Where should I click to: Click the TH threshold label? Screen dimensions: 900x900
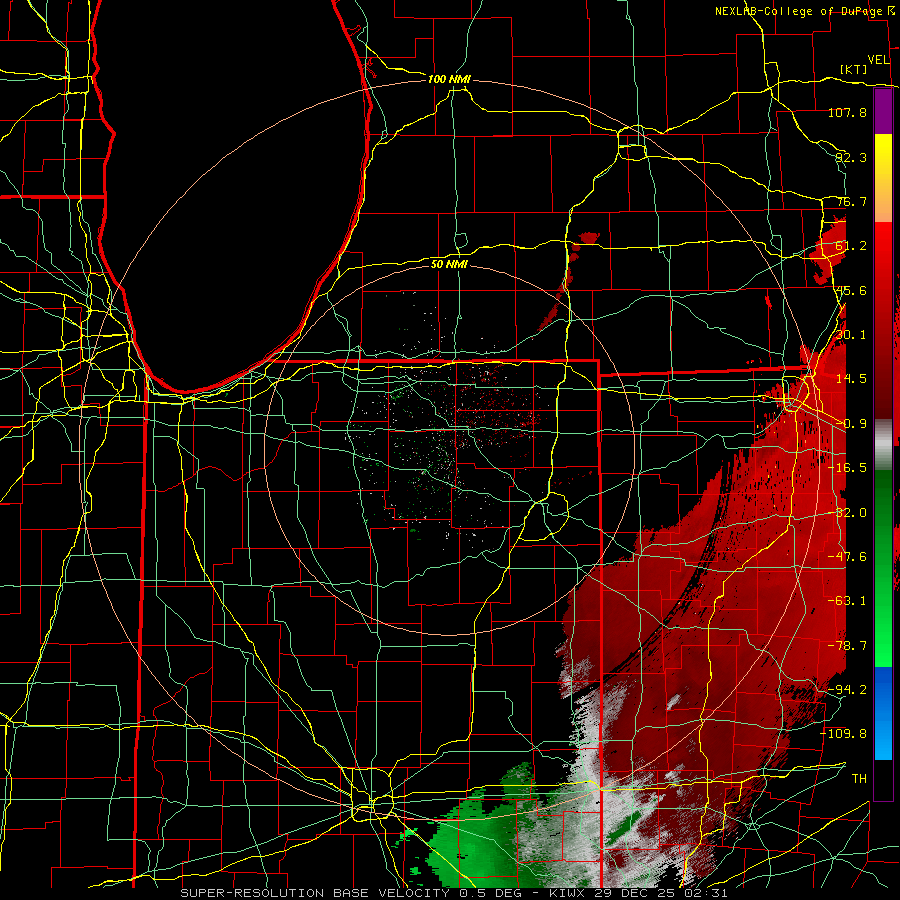(859, 779)
